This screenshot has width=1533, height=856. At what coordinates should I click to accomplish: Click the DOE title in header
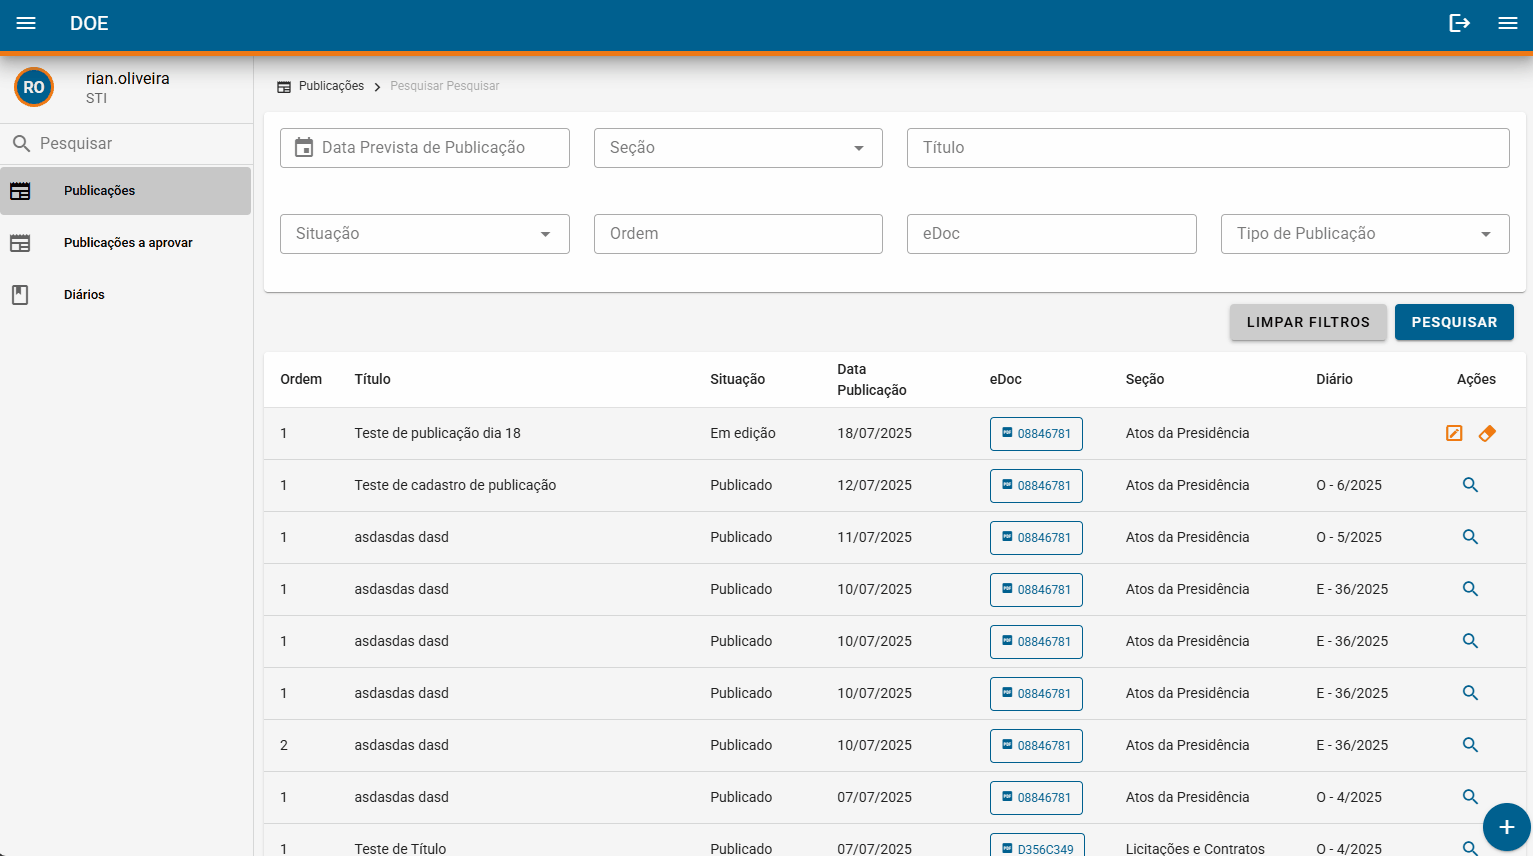89,23
